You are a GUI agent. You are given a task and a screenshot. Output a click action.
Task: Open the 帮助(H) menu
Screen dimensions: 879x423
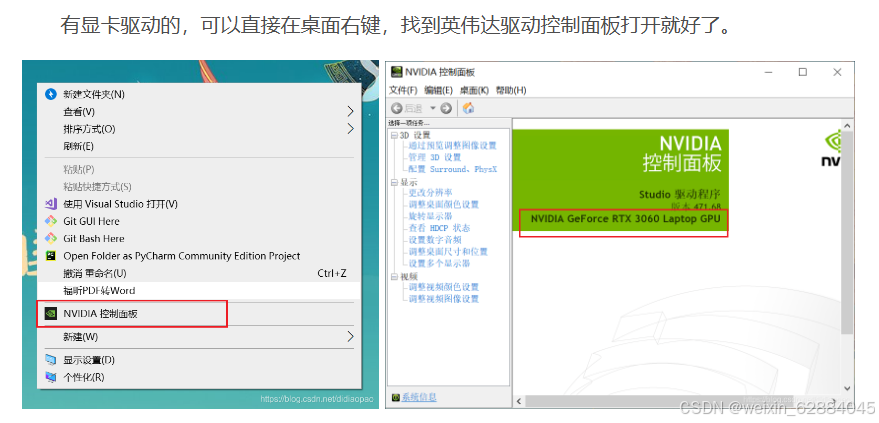(x=511, y=90)
